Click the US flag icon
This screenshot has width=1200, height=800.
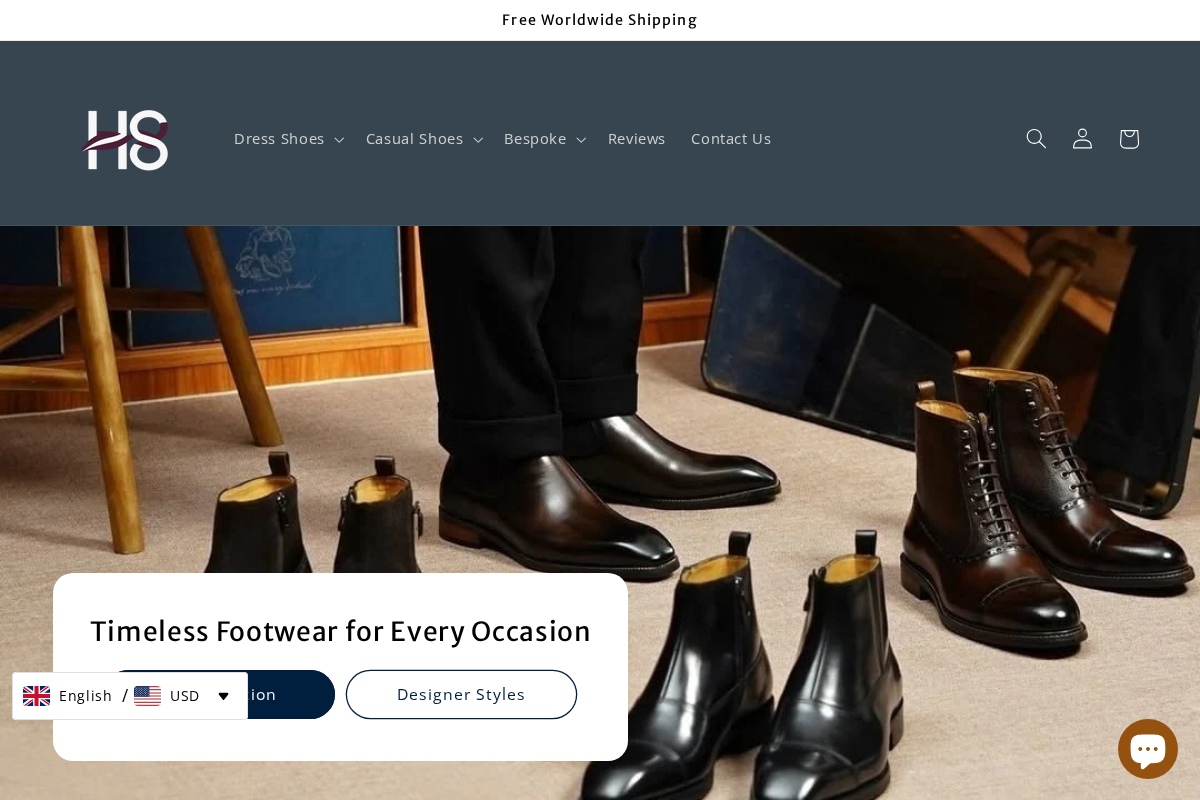click(x=147, y=695)
